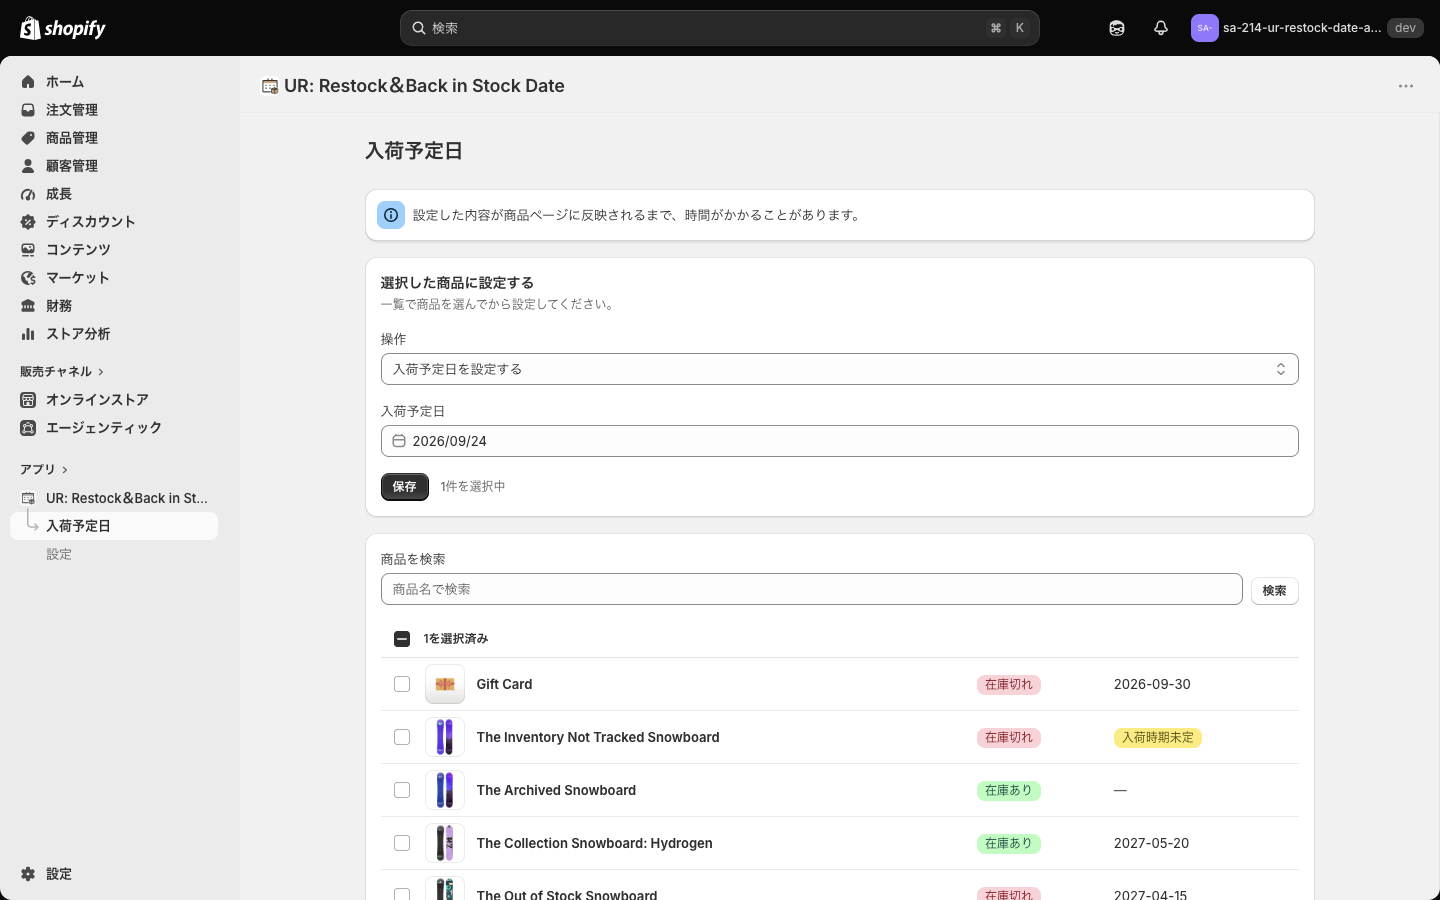Screen dimensions: 1440x900
Task: Open the app's three-dot more menu
Action: click(x=1406, y=86)
